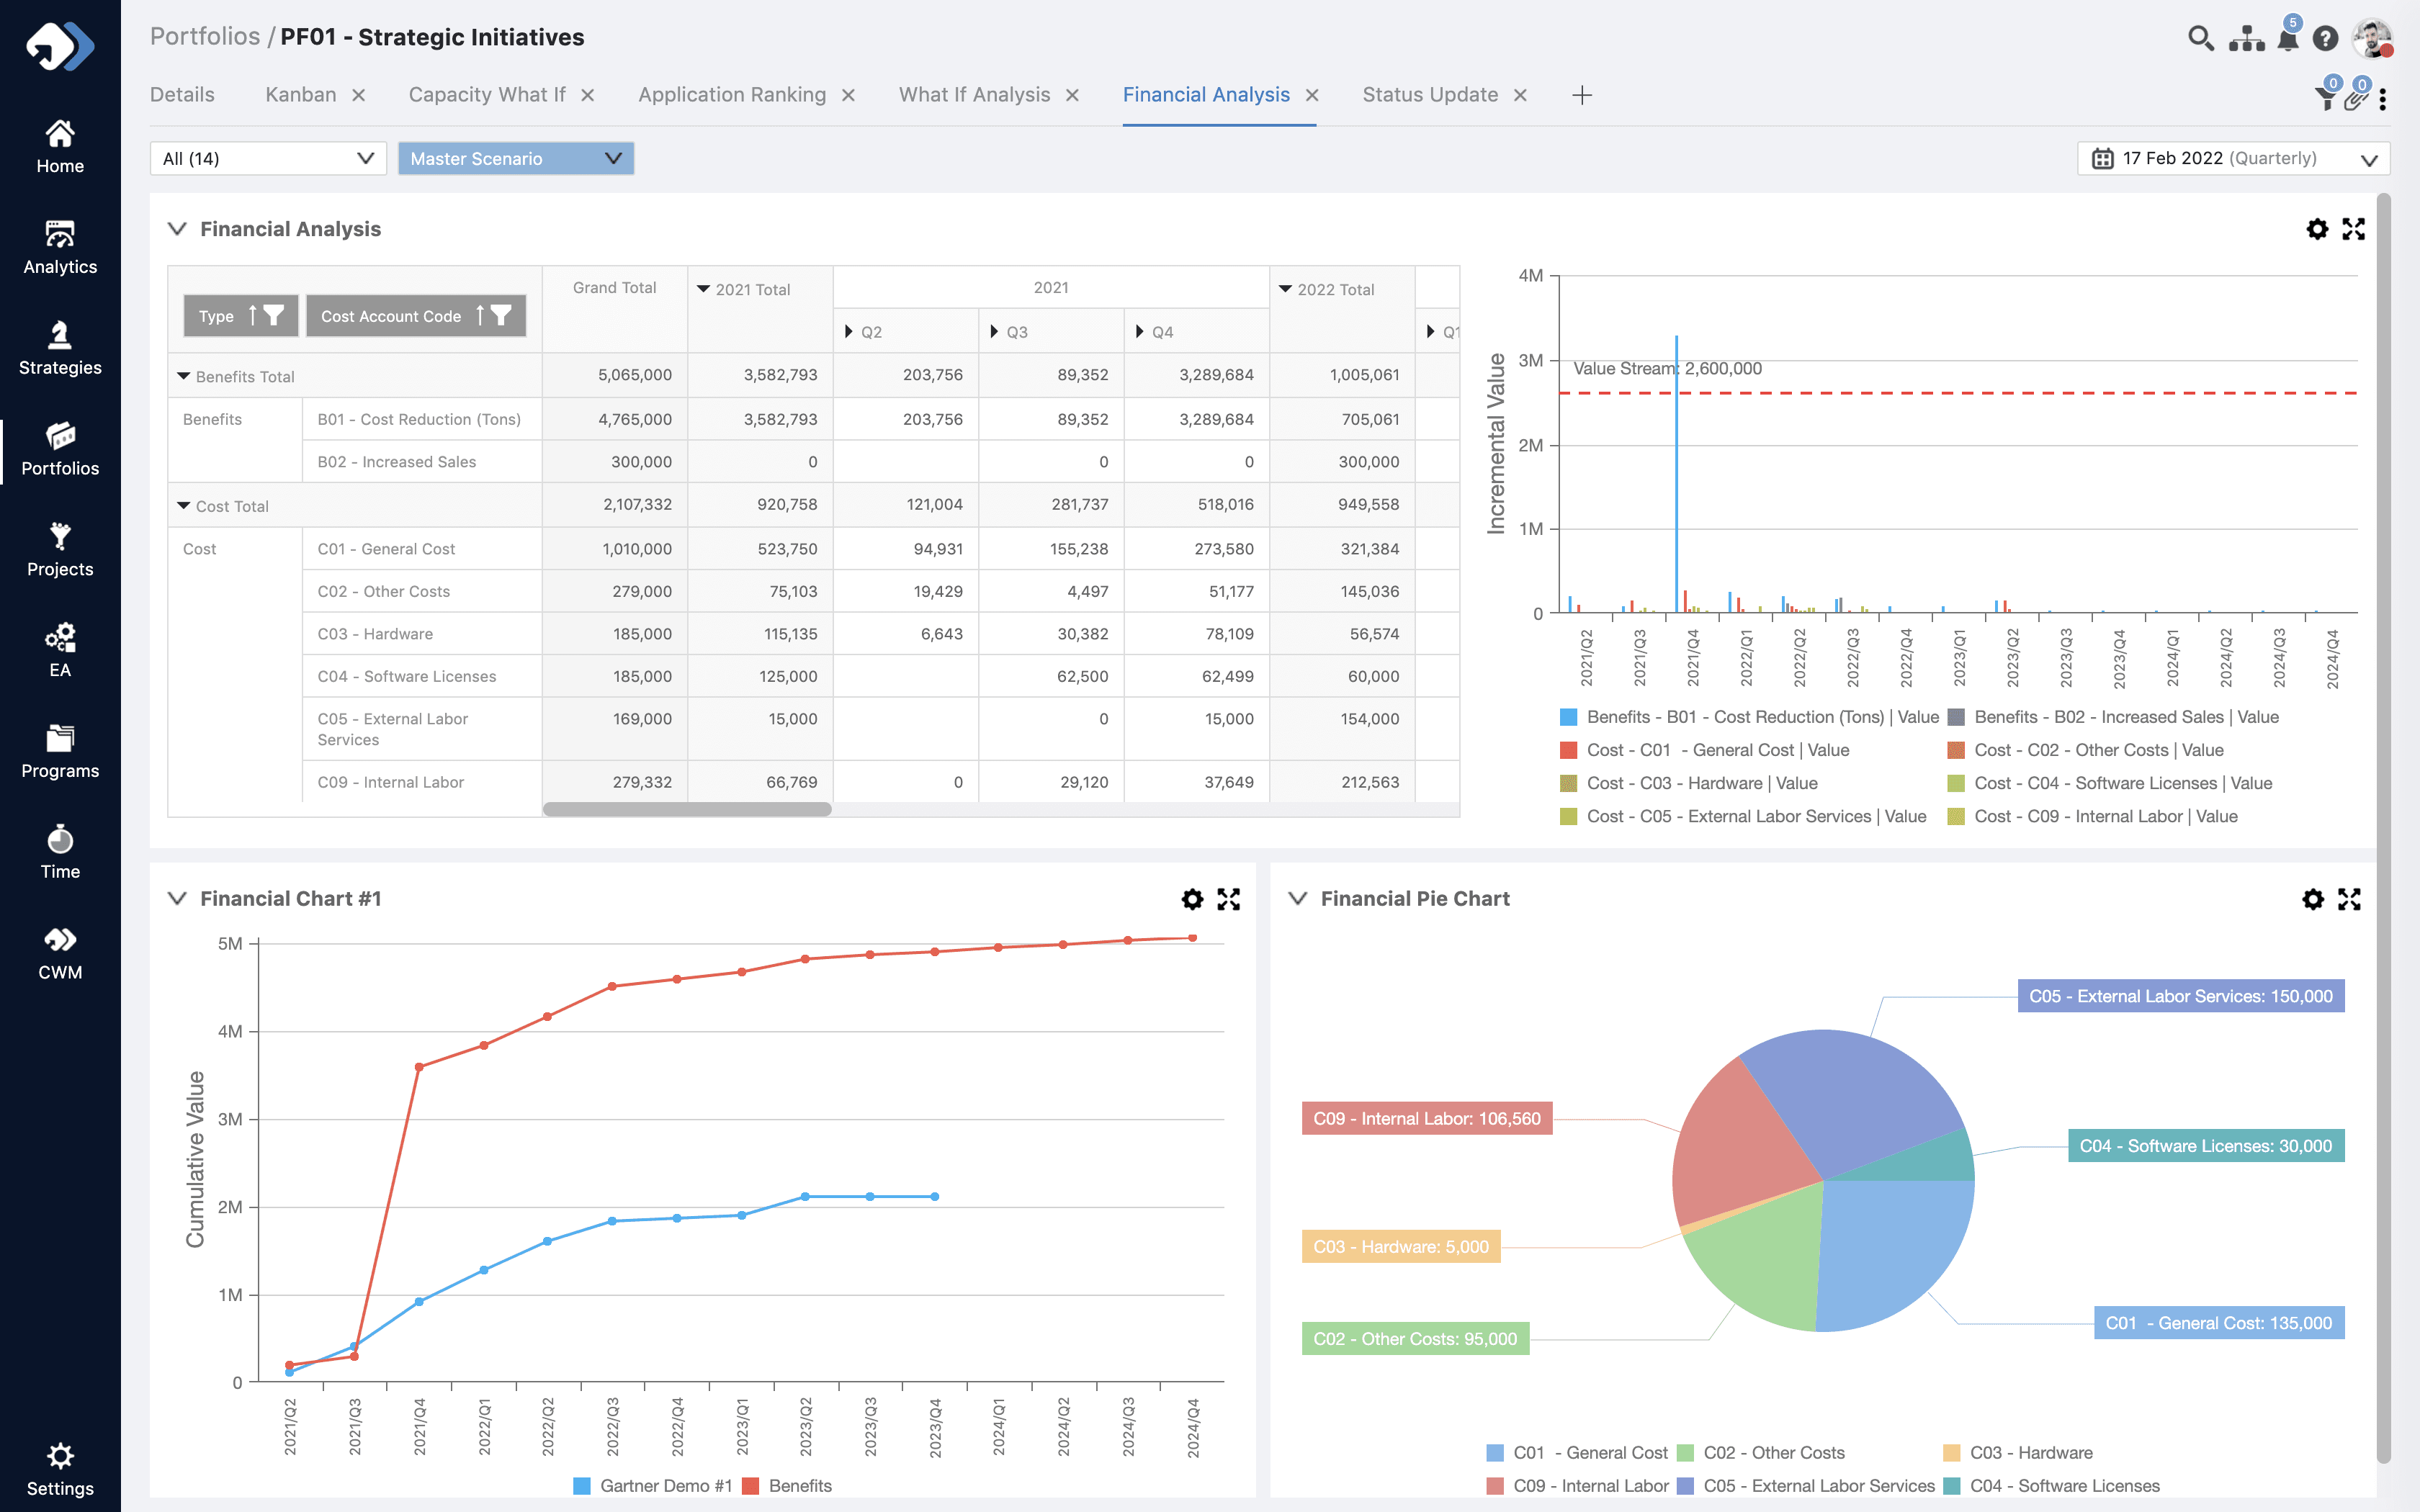Click the Cost Account Code filter button
The image size is (2420, 1512).
[501, 316]
